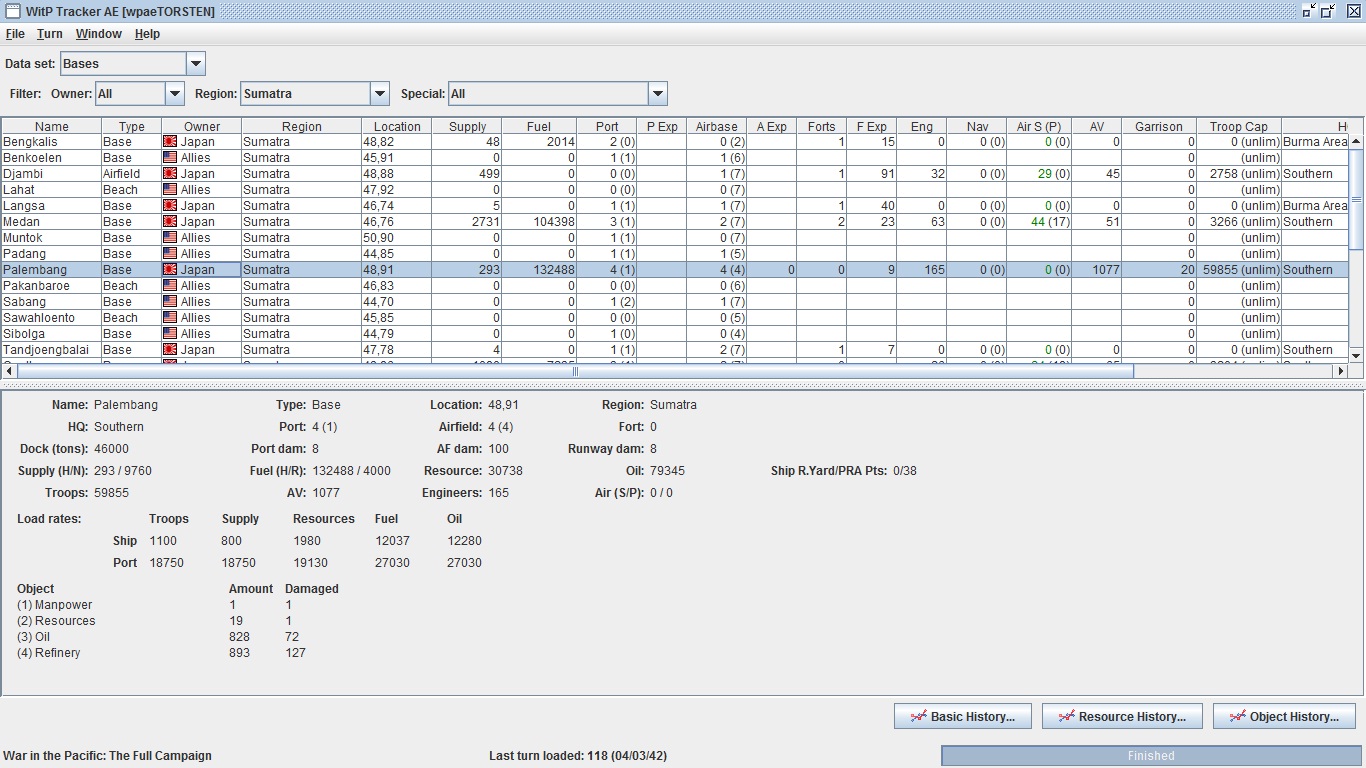Open the Data set dropdown showing Bases

coord(133,63)
